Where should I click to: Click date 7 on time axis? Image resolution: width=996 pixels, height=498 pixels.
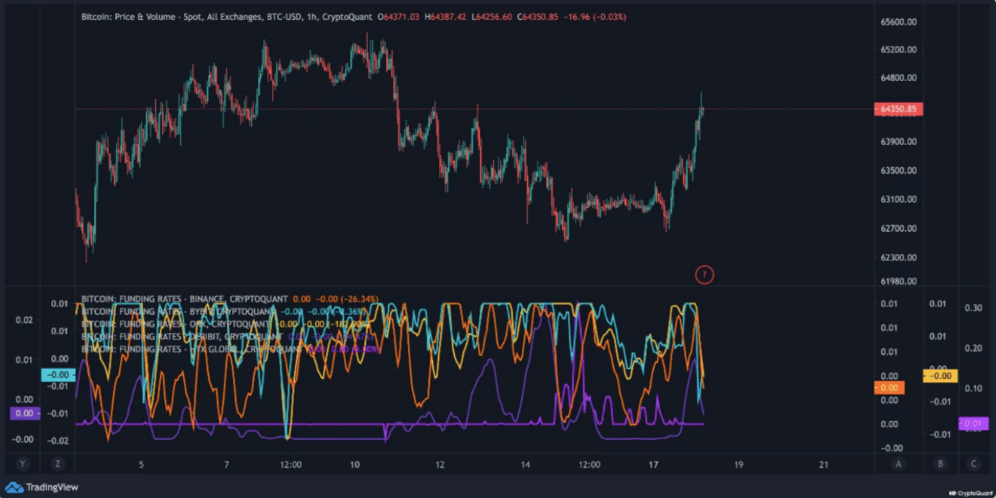227,464
